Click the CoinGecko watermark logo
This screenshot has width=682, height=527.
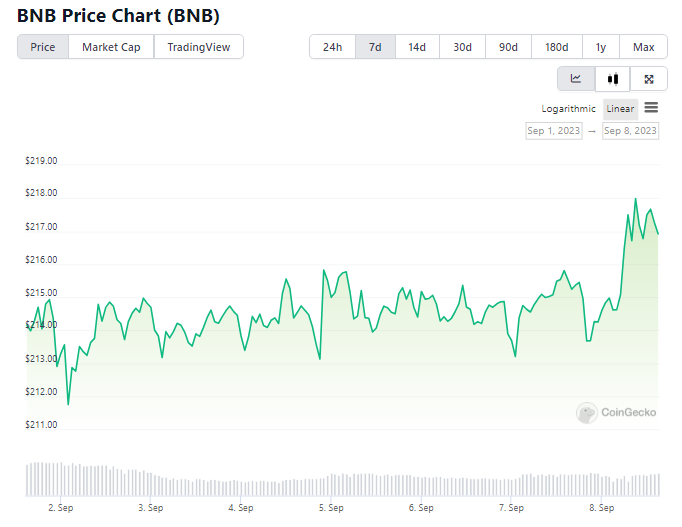click(617, 412)
